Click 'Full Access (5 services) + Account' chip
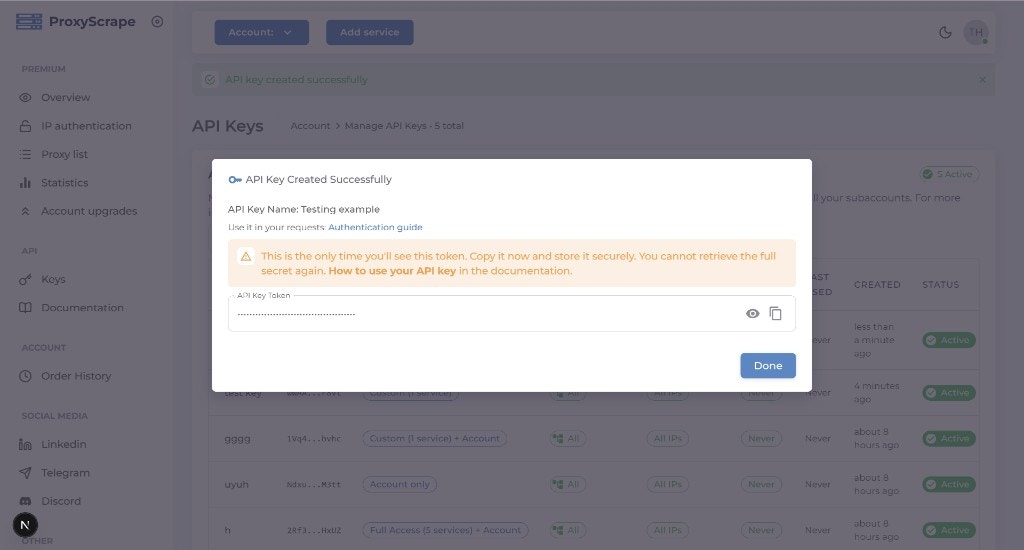Screen dimensions: 1024x550 (x=445, y=530)
